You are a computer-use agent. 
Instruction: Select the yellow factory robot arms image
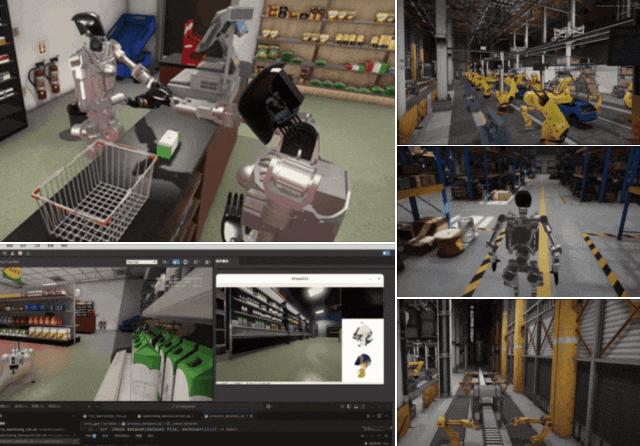pyautogui.click(x=519, y=72)
